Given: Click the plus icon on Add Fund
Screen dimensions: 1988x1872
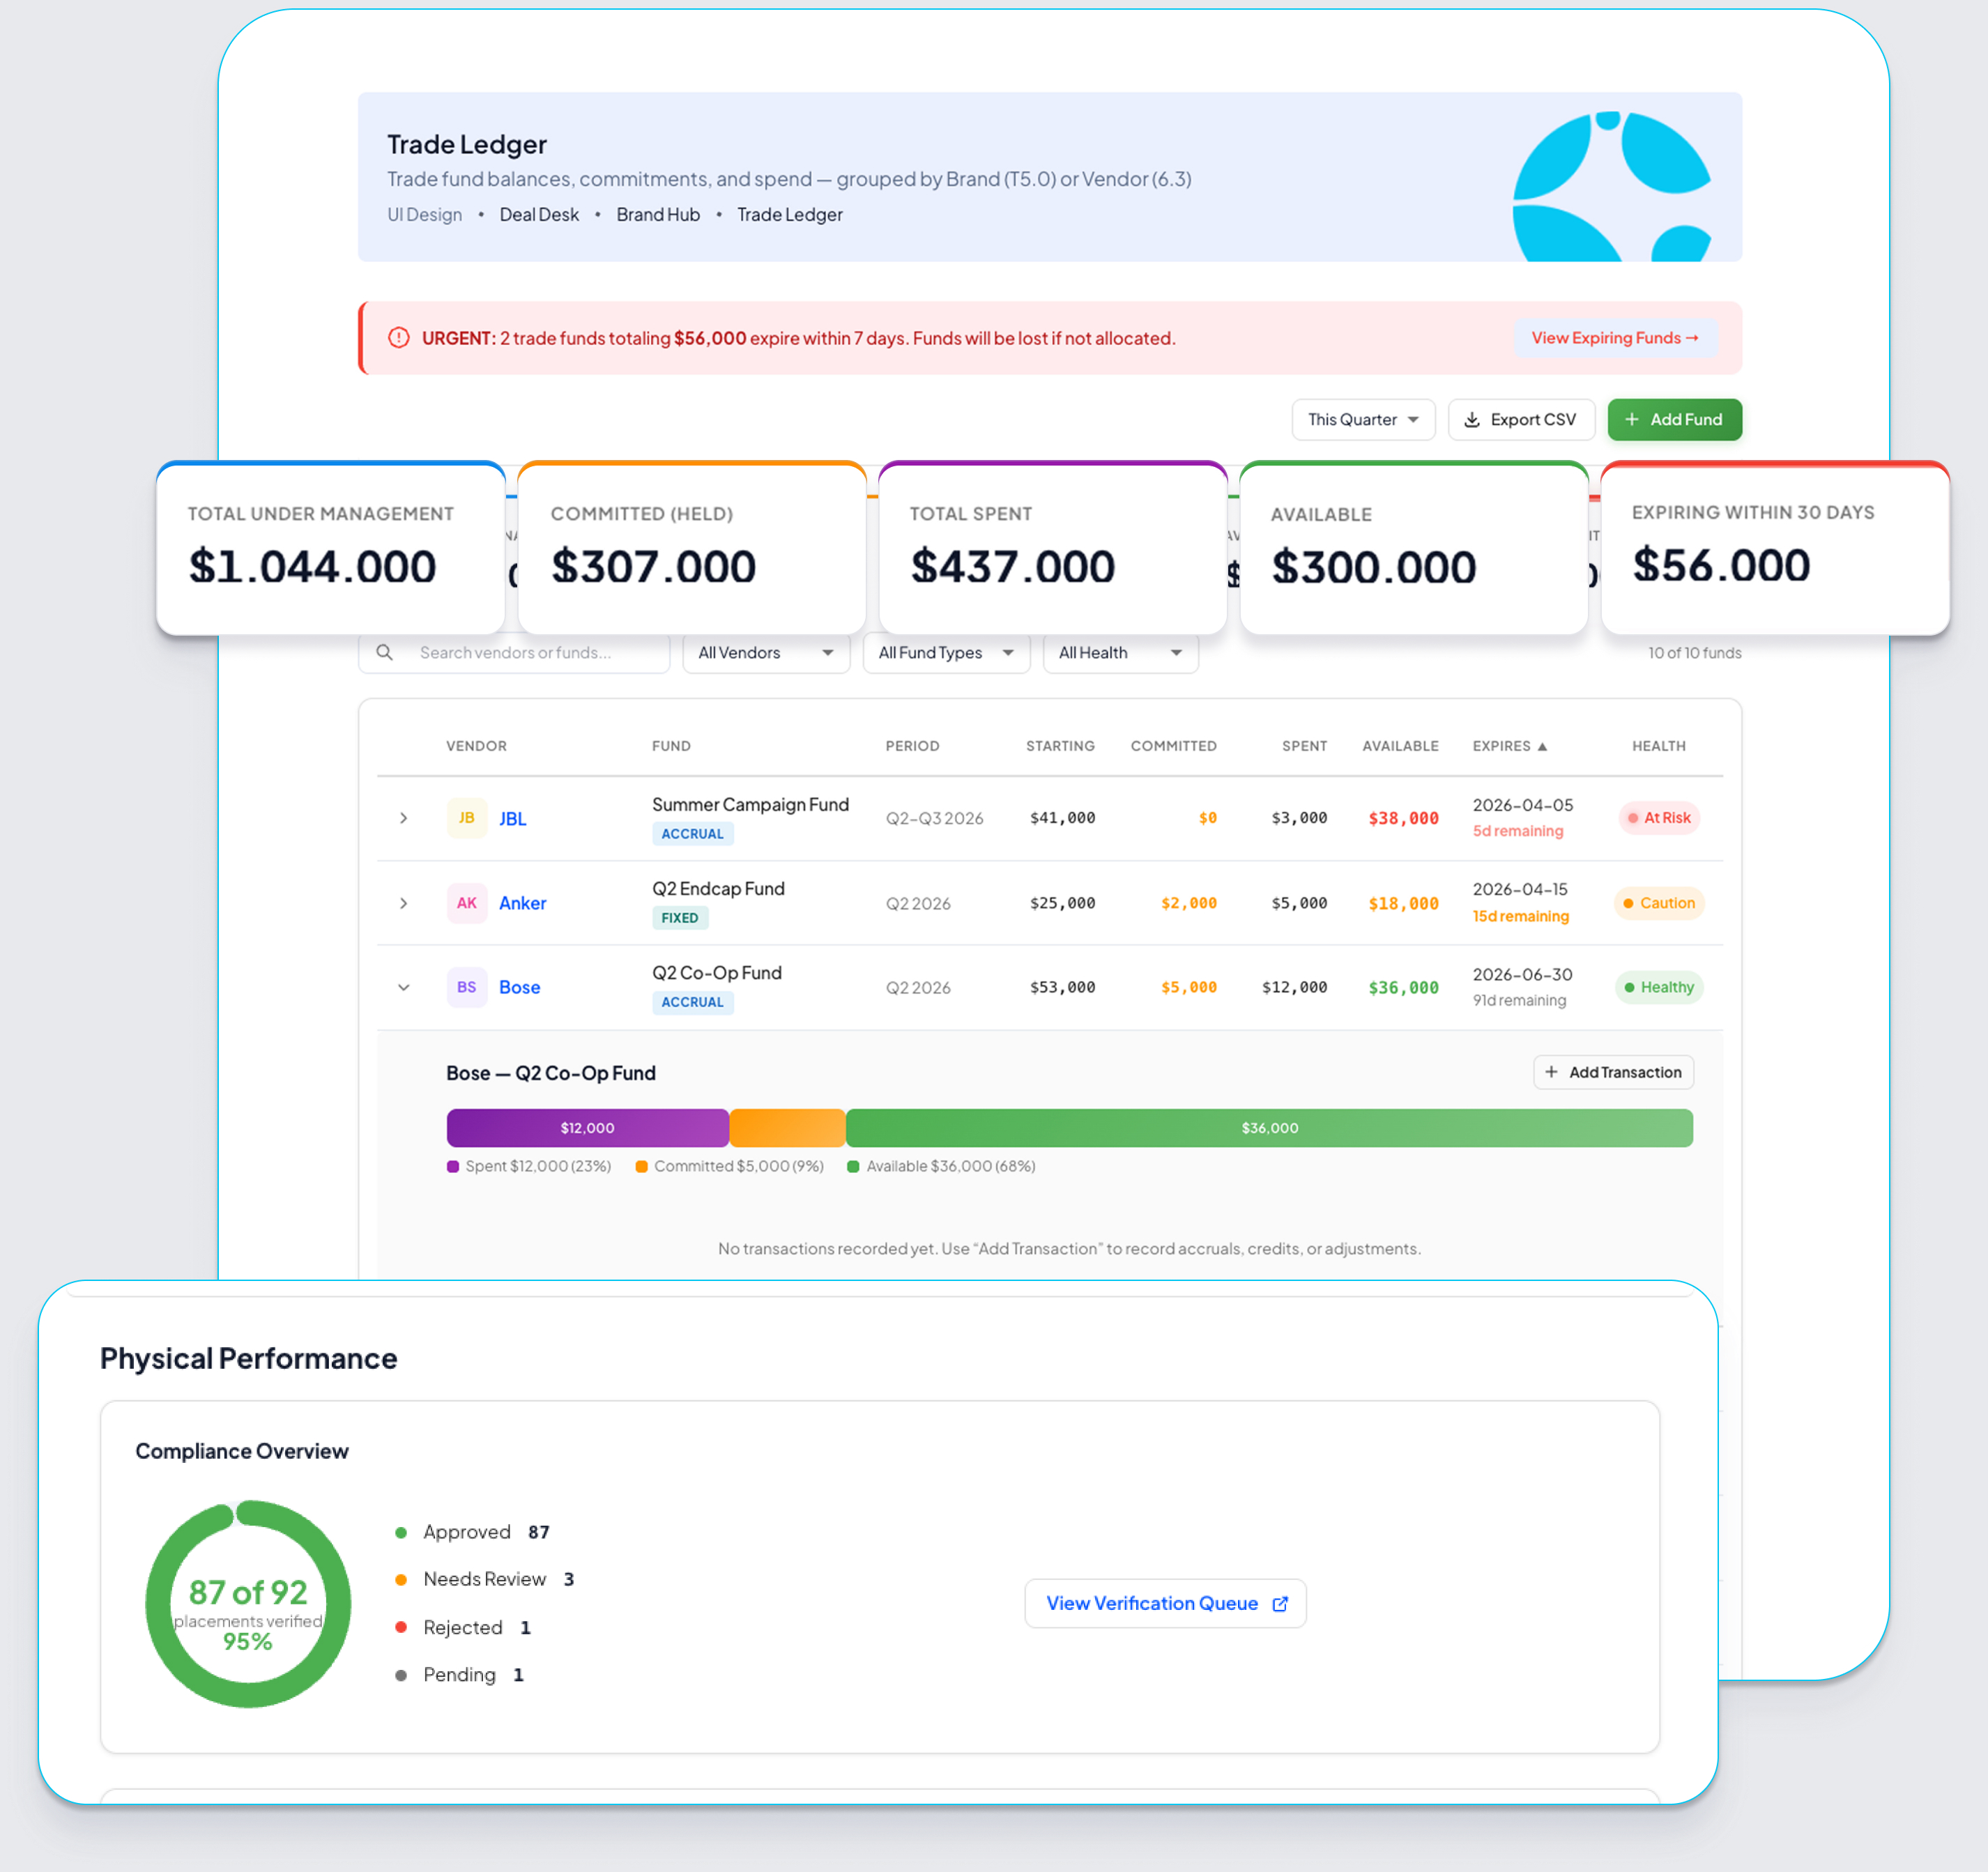Looking at the screenshot, I should 1632,420.
